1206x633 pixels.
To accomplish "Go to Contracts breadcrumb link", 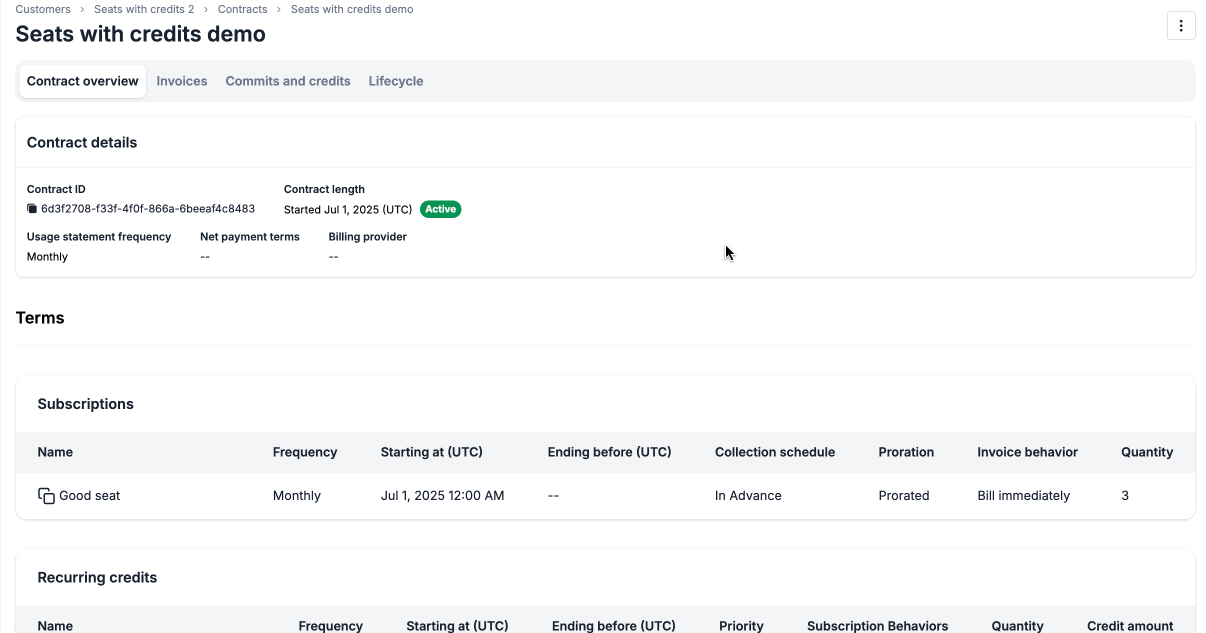I will (x=242, y=9).
